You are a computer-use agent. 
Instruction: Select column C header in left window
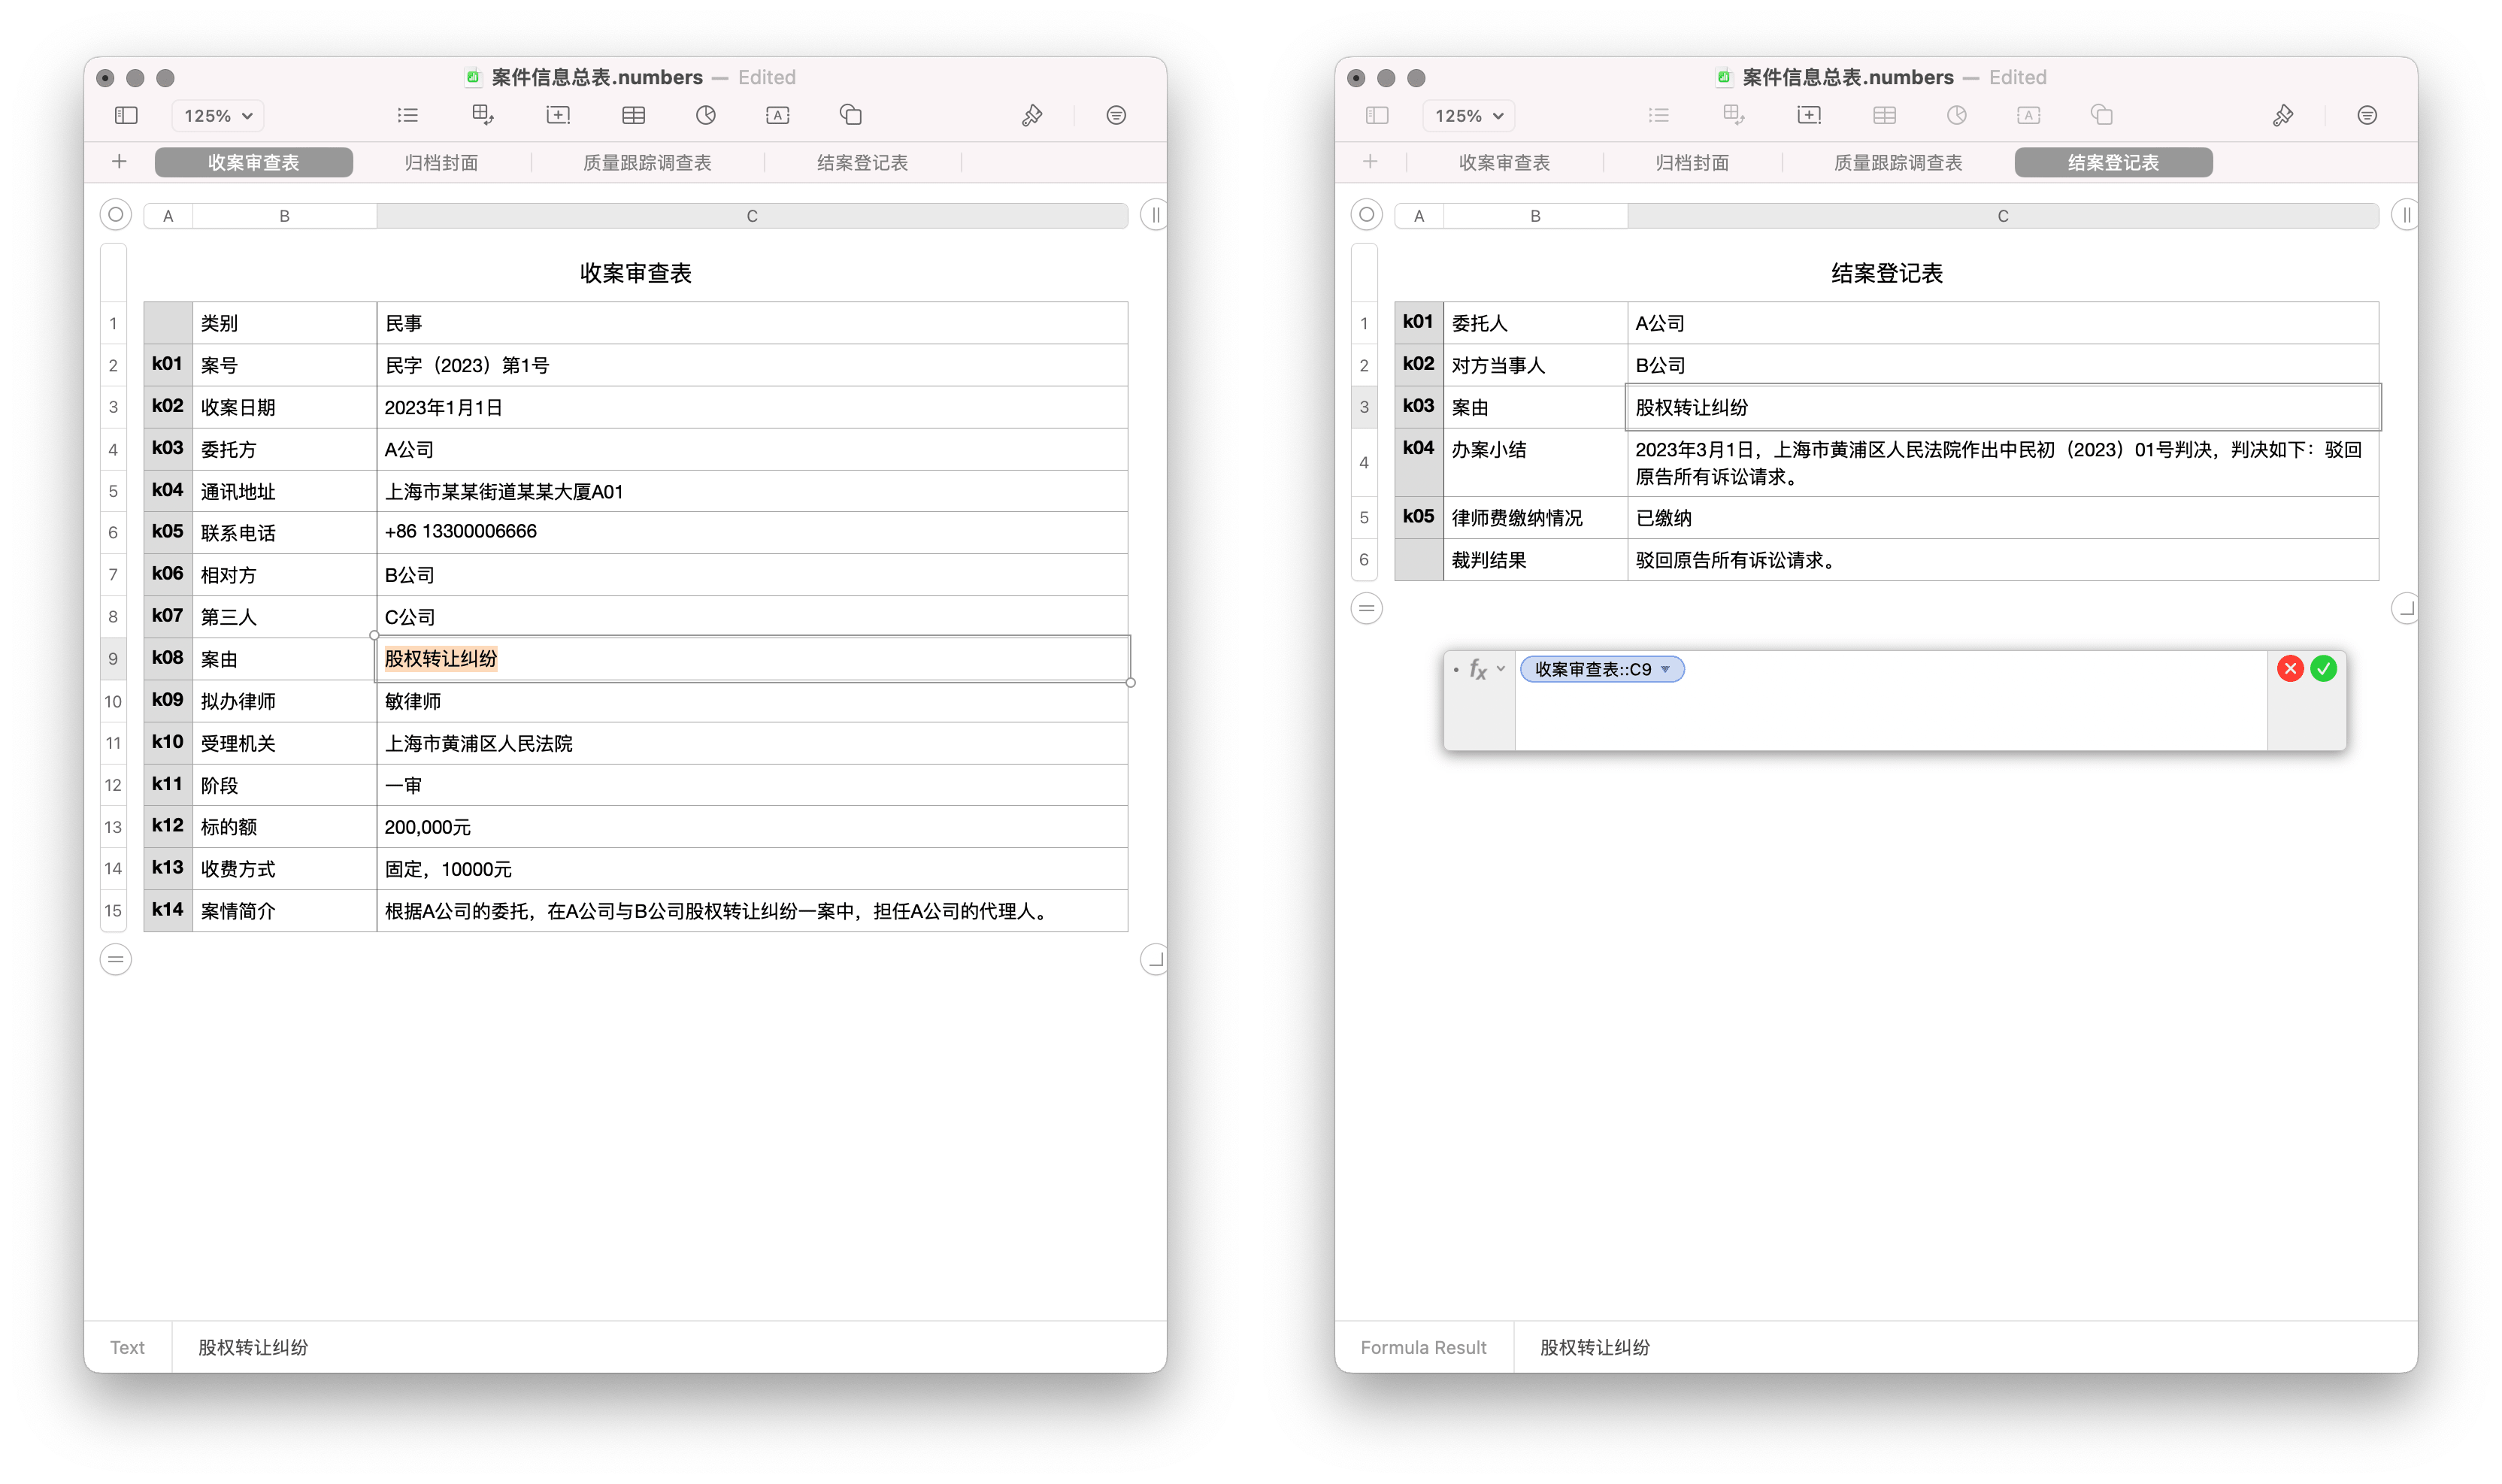(x=752, y=216)
